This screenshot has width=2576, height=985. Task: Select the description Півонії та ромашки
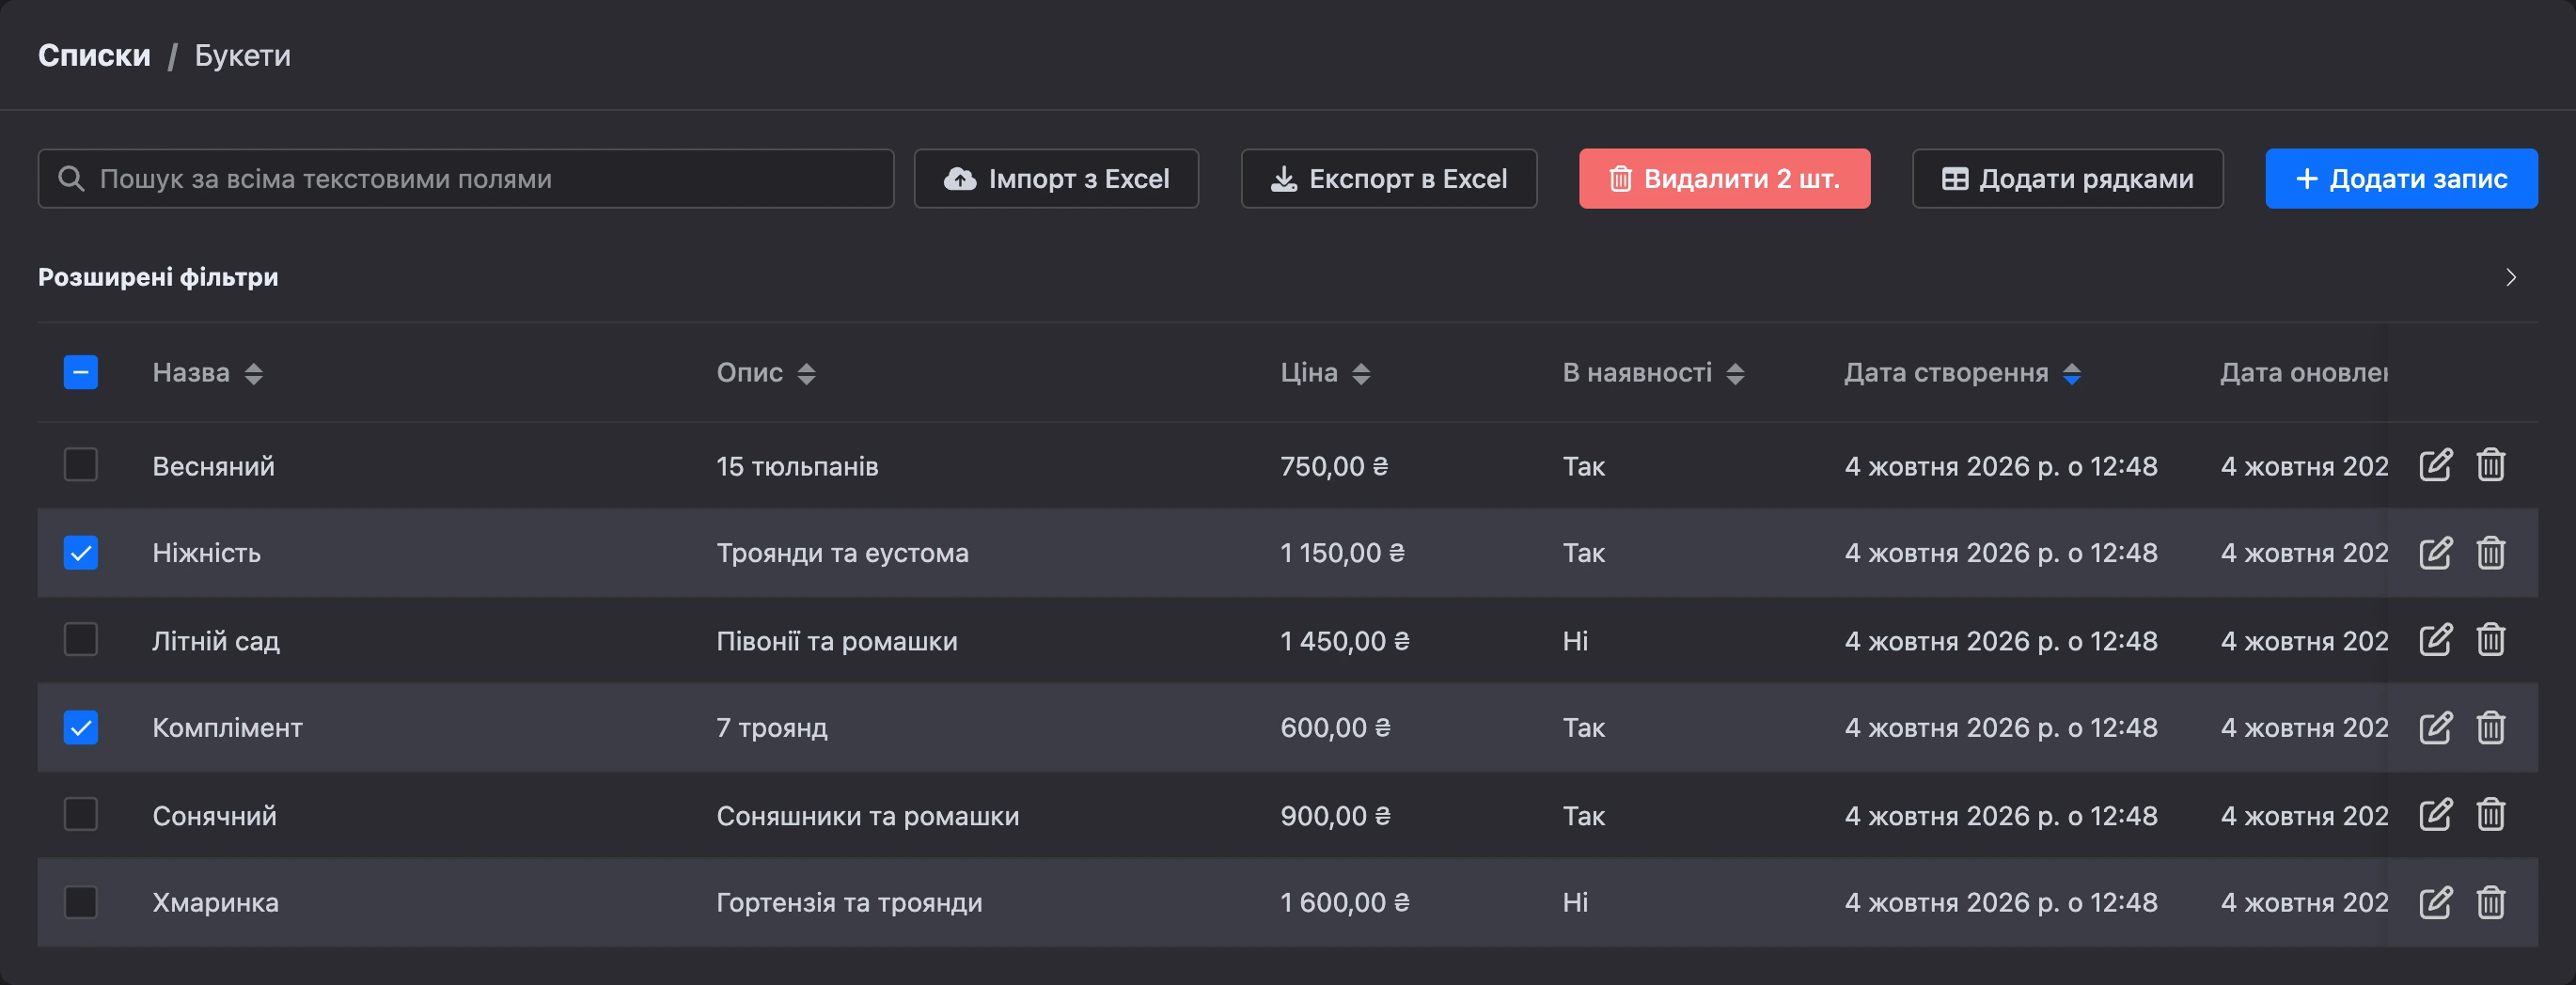click(836, 640)
